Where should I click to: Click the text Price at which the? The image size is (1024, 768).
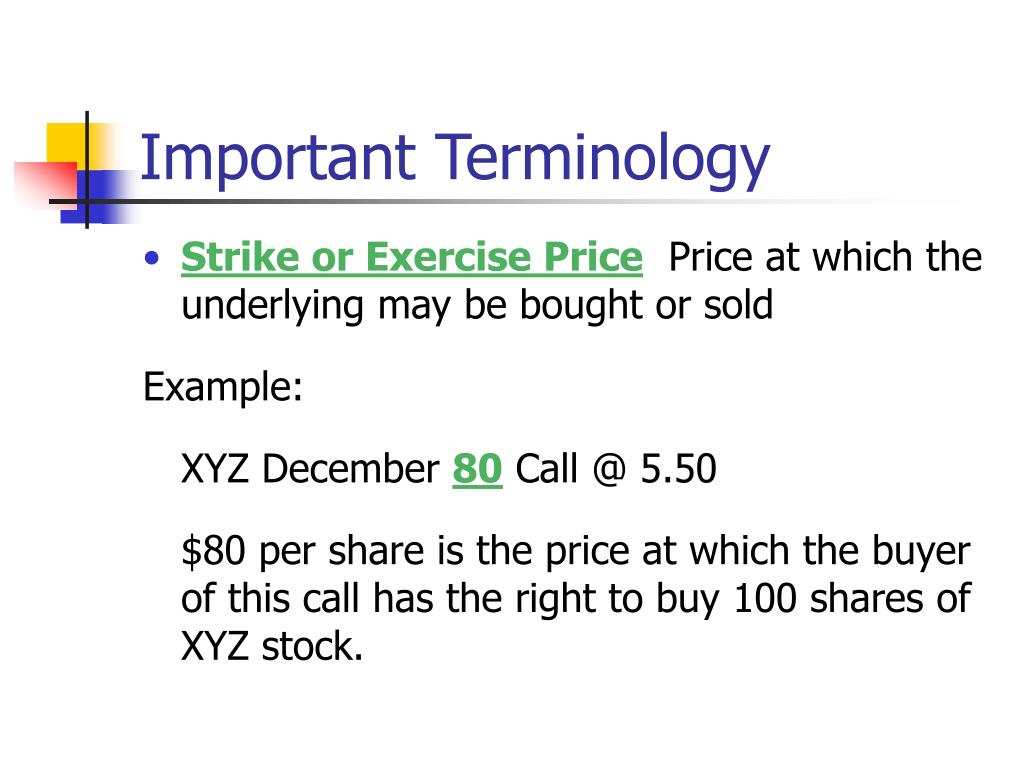(825, 257)
